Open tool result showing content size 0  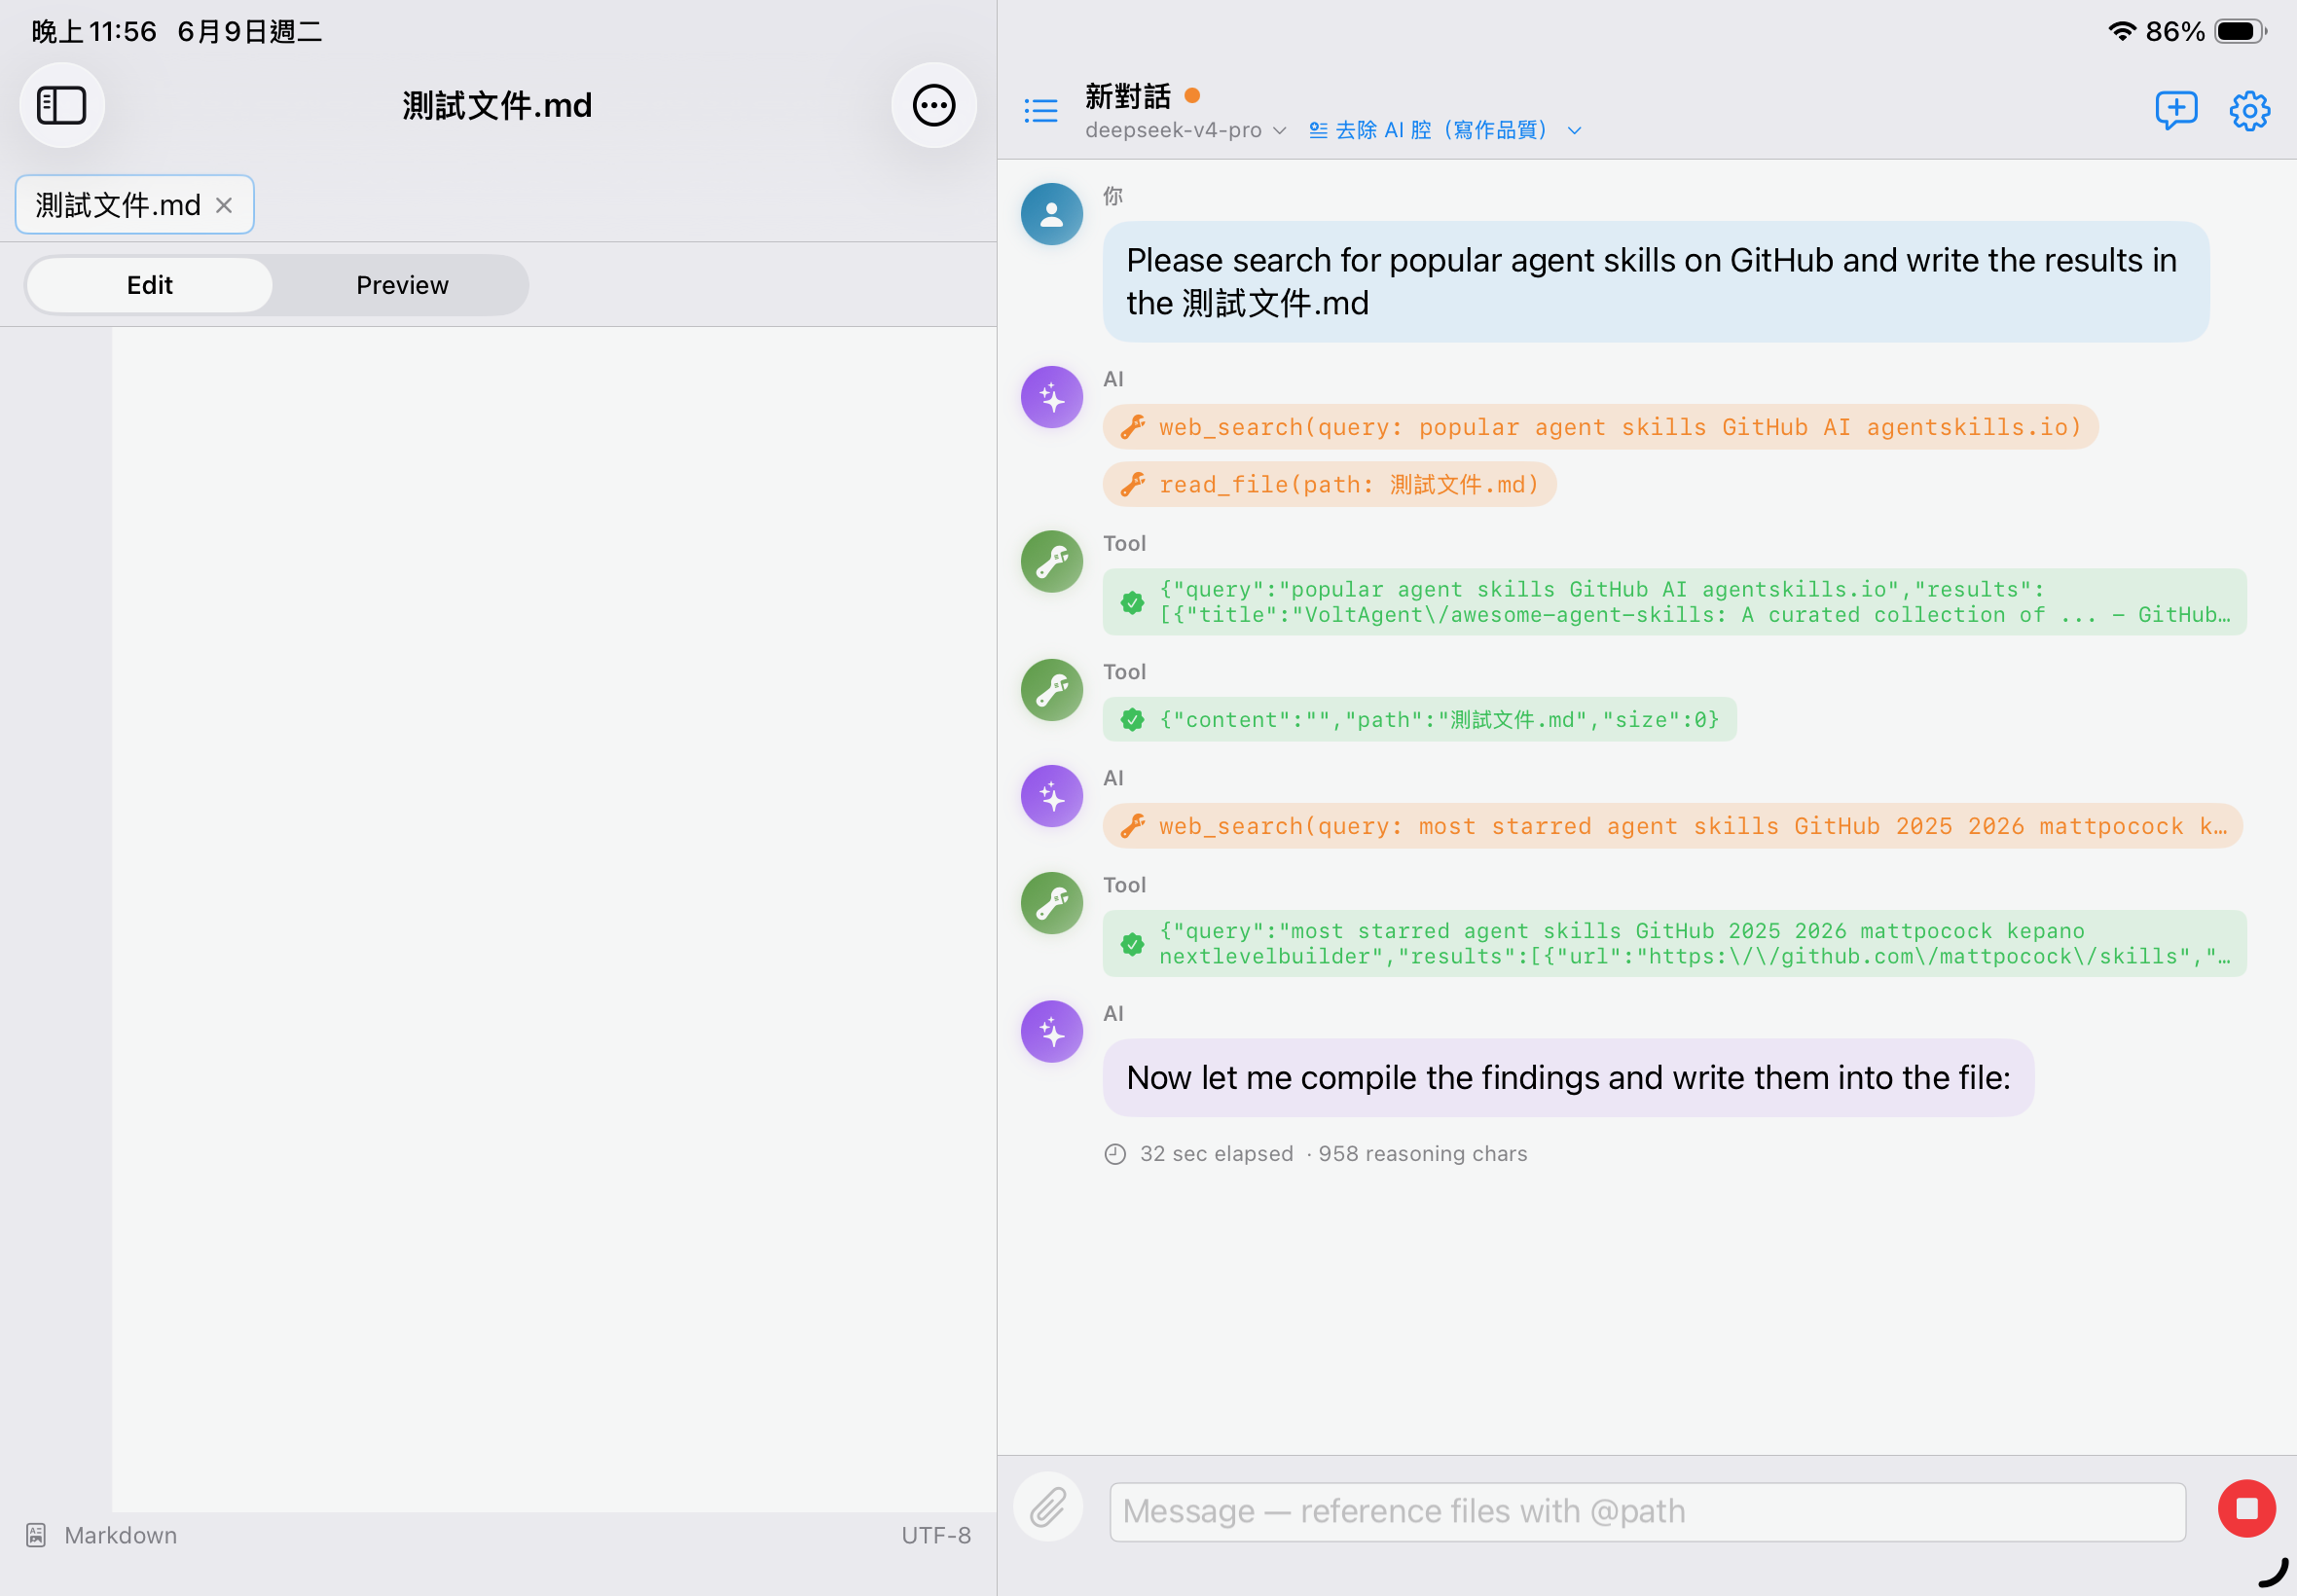click(1419, 719)
